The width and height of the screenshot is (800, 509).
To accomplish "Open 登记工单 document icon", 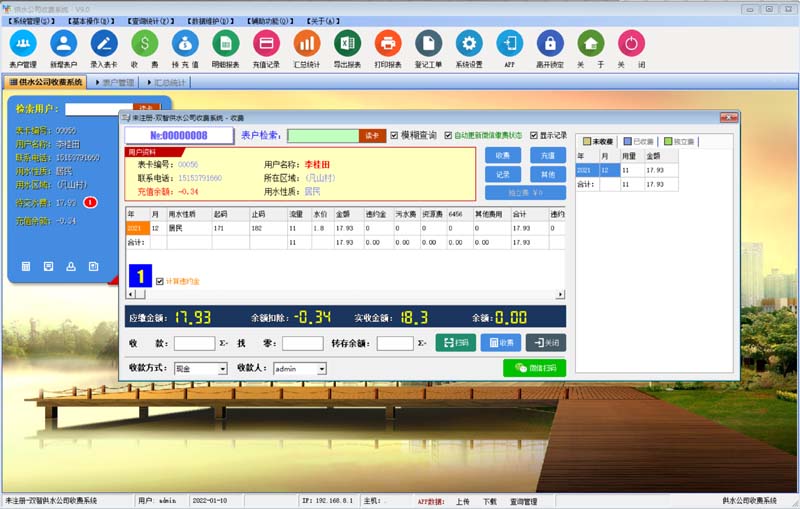I will coord(429,44).
